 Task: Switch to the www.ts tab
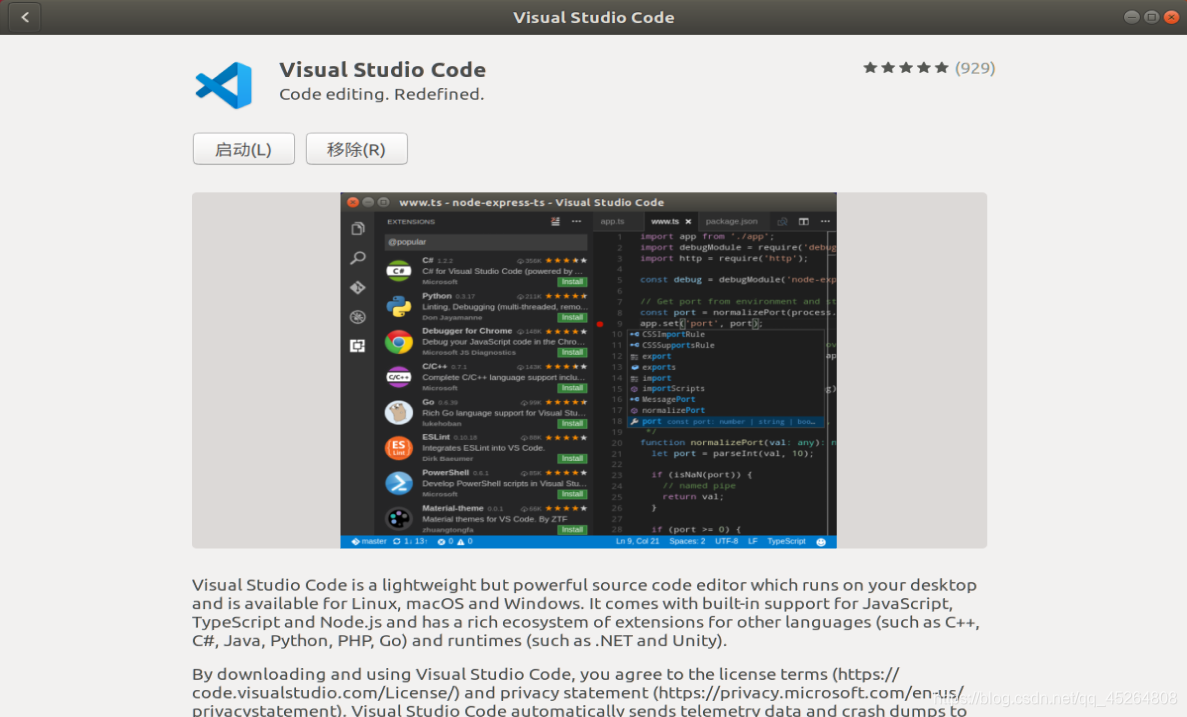coord(665,221)
